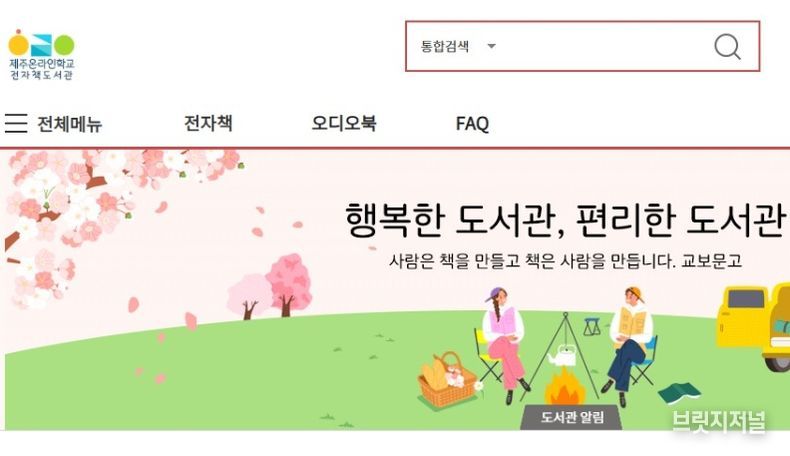790x456 pixels.
Task: Open the hamburger menu icon
Action: click(x=16, y=123)
